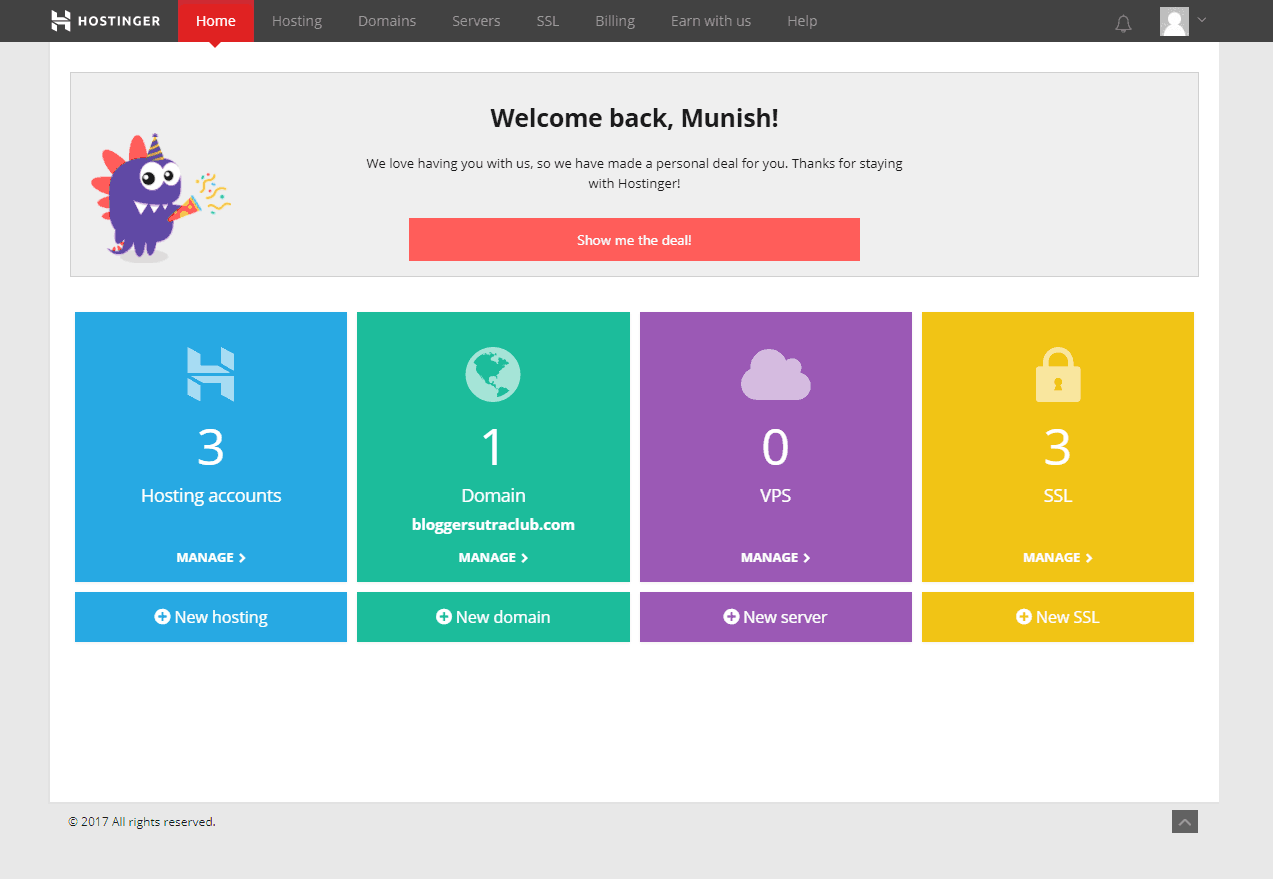Open the Hosting menu

click(297, 21)
